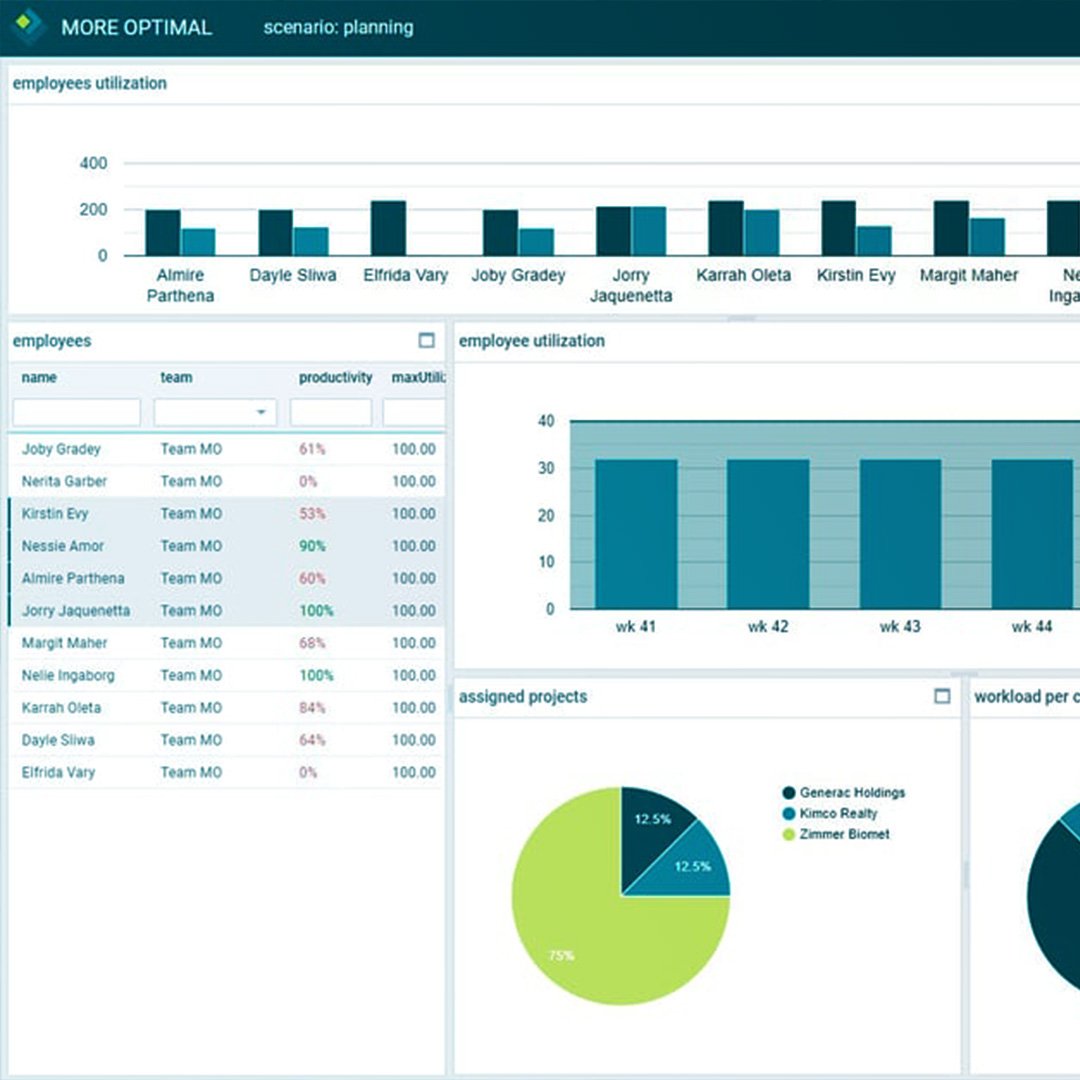
Task: Click the productivity filter input field
Action: [330, 412]
